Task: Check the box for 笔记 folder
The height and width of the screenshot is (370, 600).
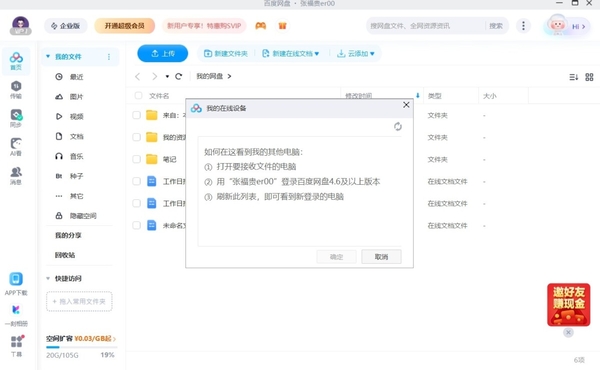Action: (x=136, y=159)
